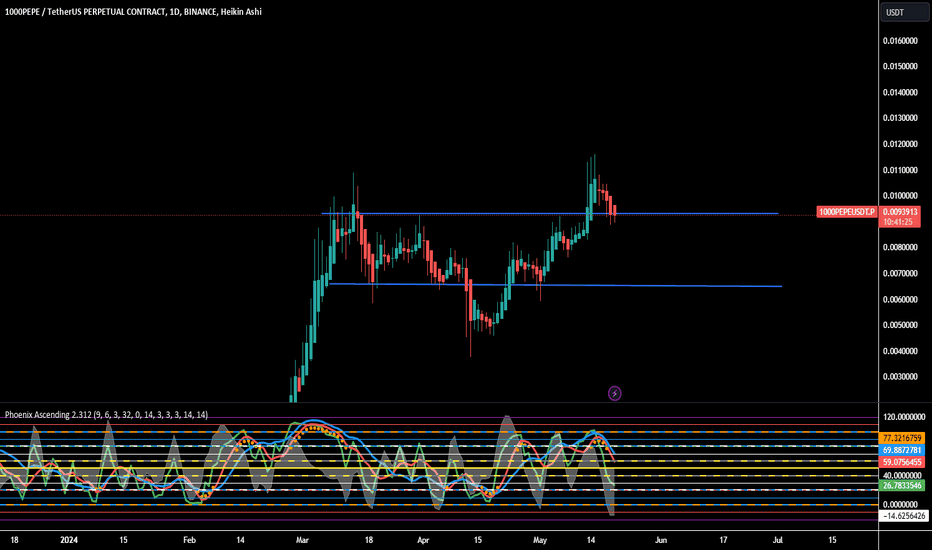This screenshot has width=932, height=550.
Task: Click the 17 date label after Jun
Action: coord(723,540)
